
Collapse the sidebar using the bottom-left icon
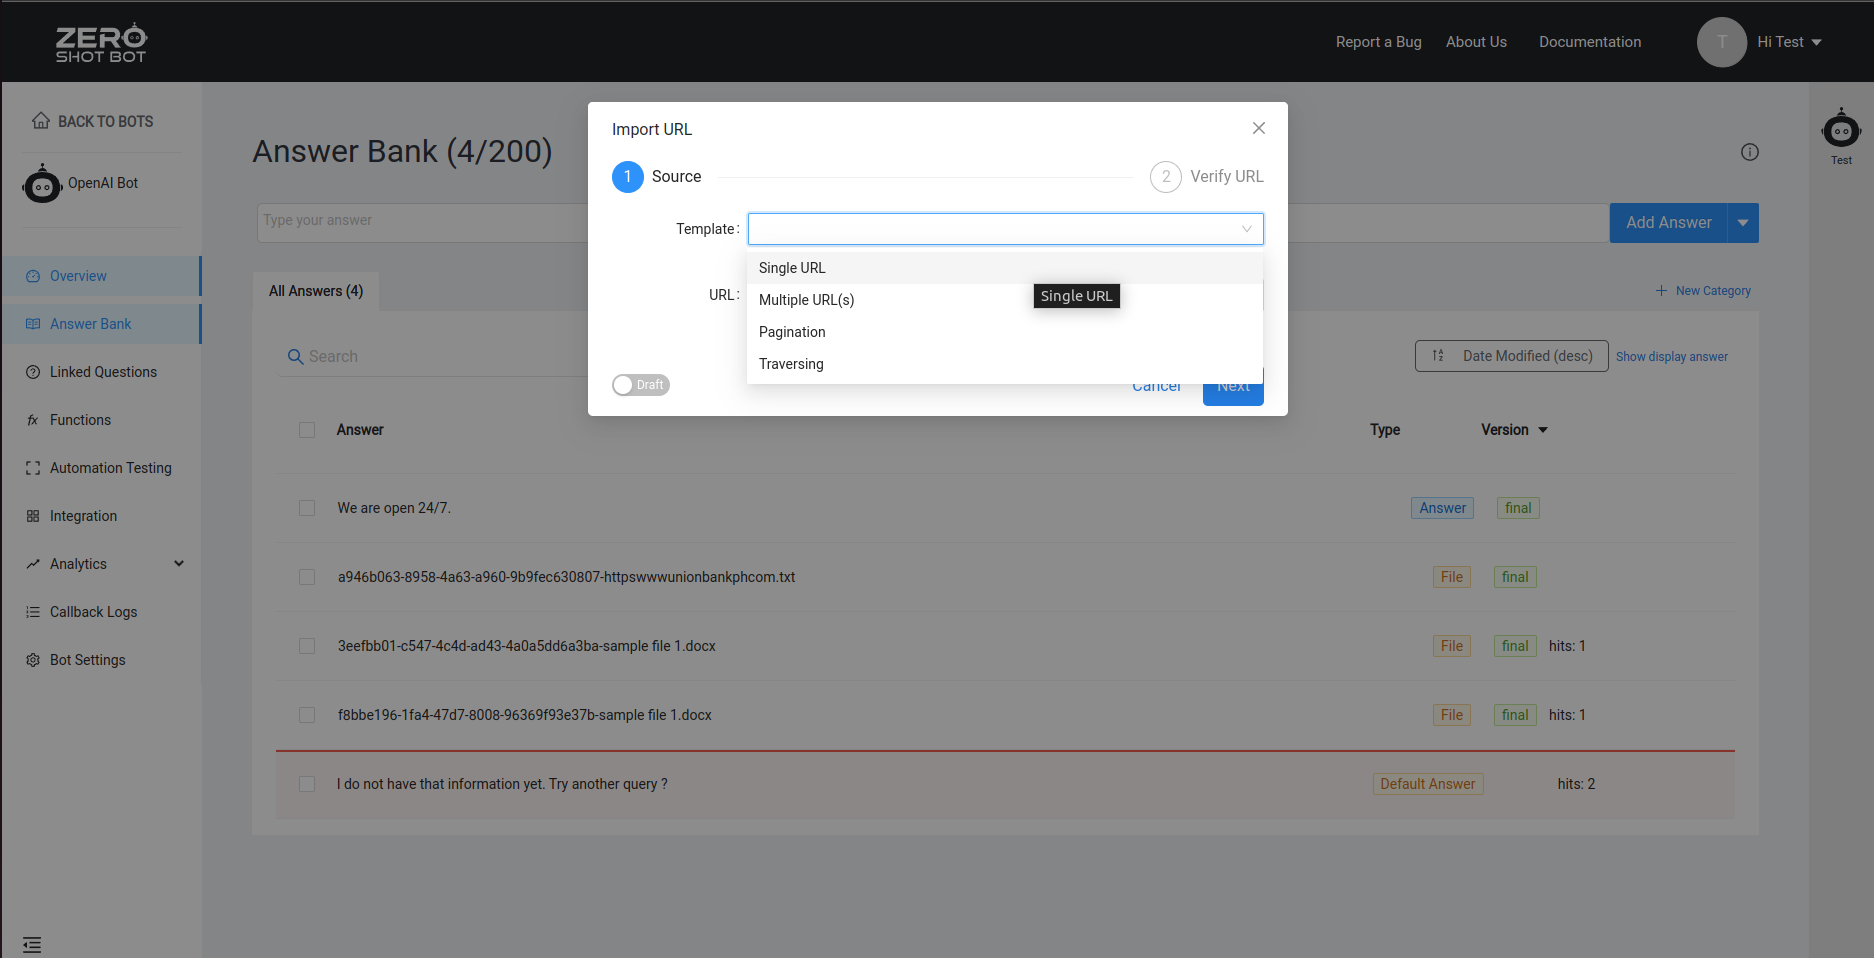[x=32, y=944]
